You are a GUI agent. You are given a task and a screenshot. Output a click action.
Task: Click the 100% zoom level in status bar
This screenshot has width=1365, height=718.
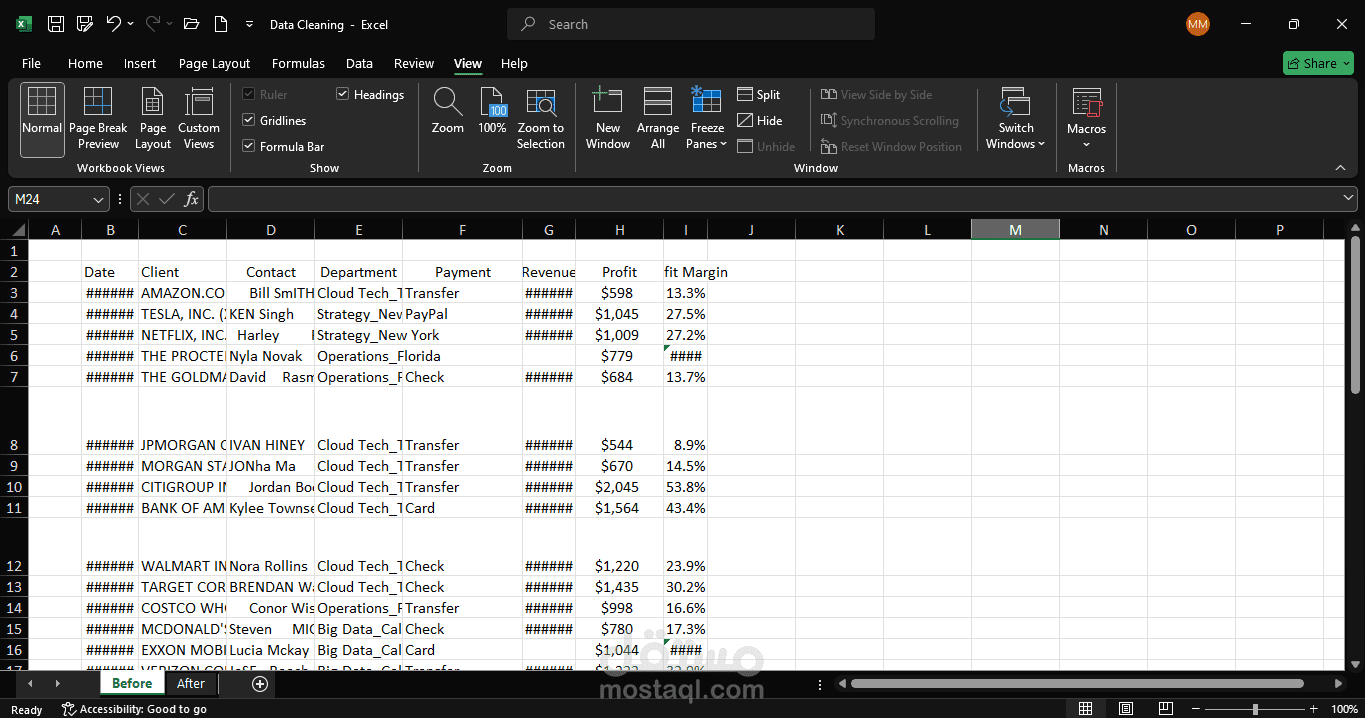(x=1345, y=709)
